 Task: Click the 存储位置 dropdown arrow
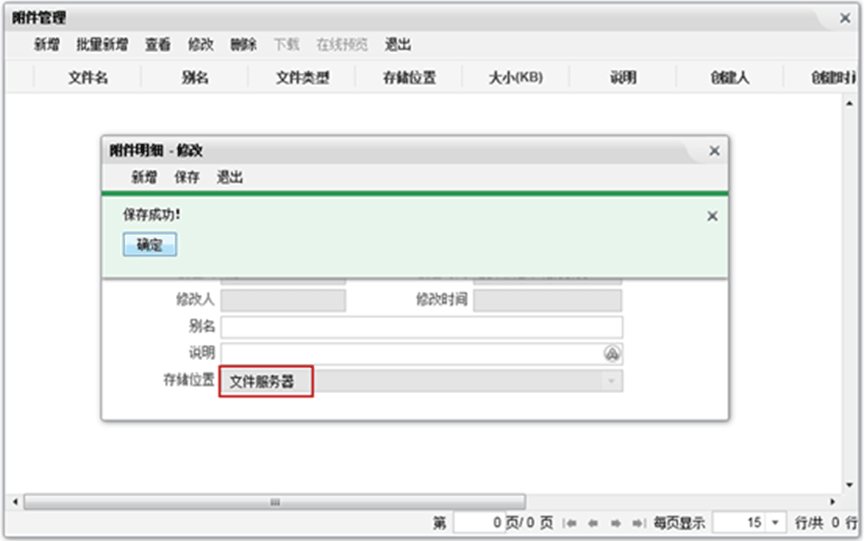tap(611, 381)
